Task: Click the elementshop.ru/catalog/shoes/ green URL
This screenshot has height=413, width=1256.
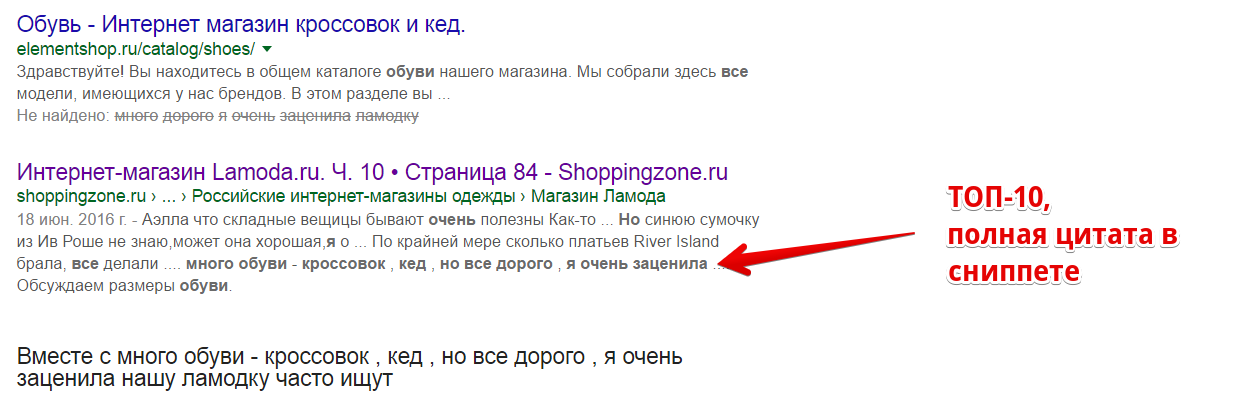Action: tap(136, 49)
